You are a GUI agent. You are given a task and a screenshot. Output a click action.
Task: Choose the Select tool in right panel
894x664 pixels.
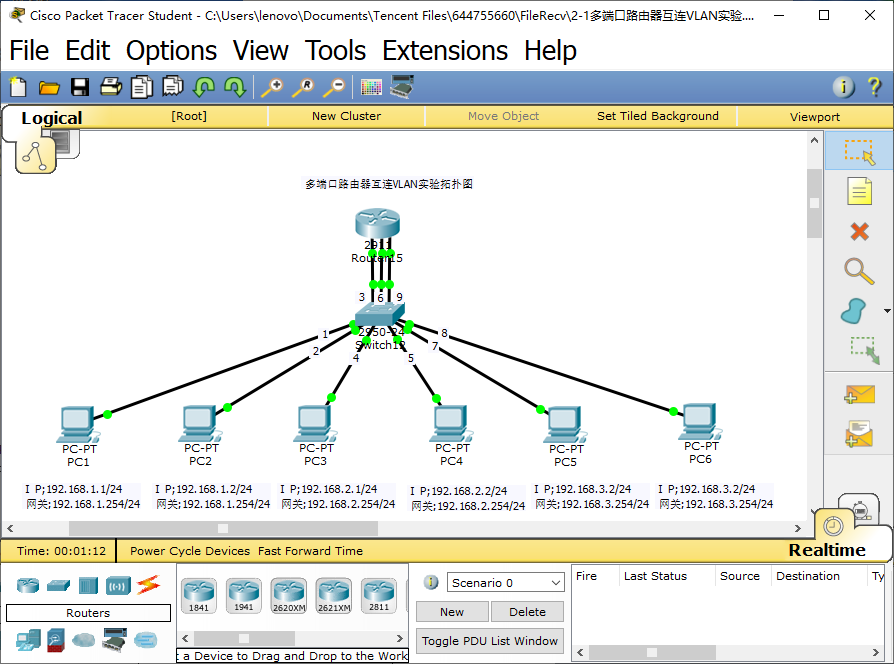click(x=859, y=152)
